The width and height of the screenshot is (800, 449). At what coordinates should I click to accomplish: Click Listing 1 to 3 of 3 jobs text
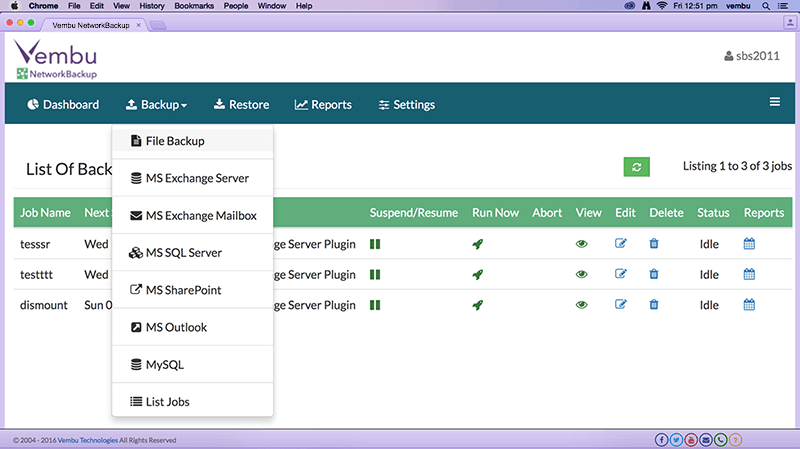coord(737,166)
